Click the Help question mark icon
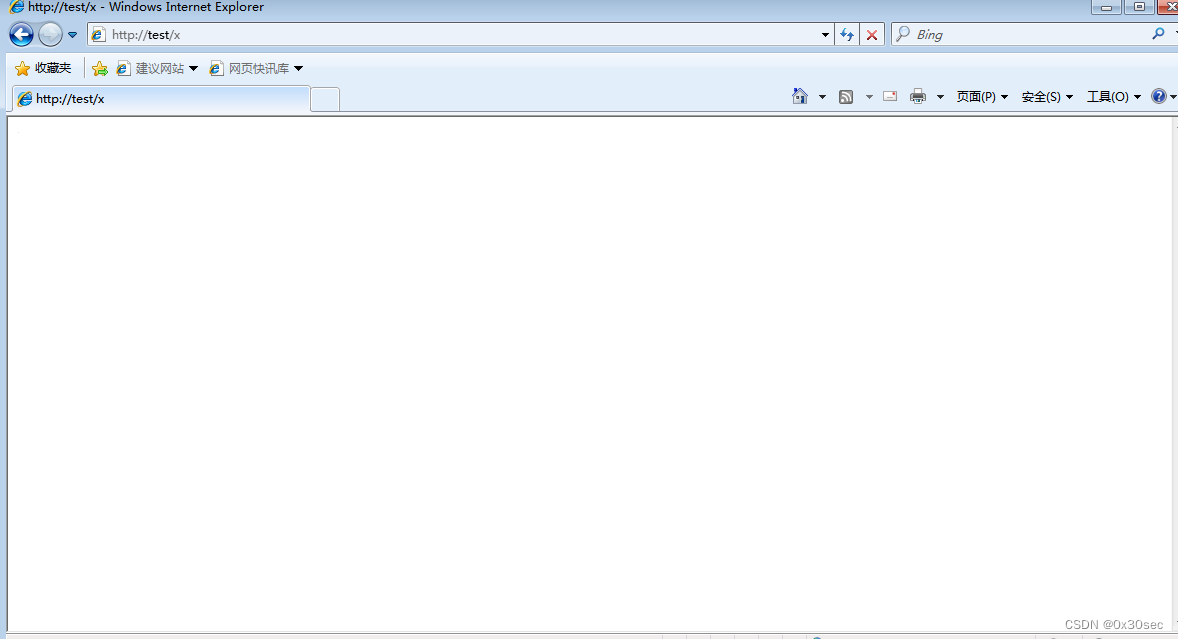1178x639 pixels. (x=1159, y=96)
